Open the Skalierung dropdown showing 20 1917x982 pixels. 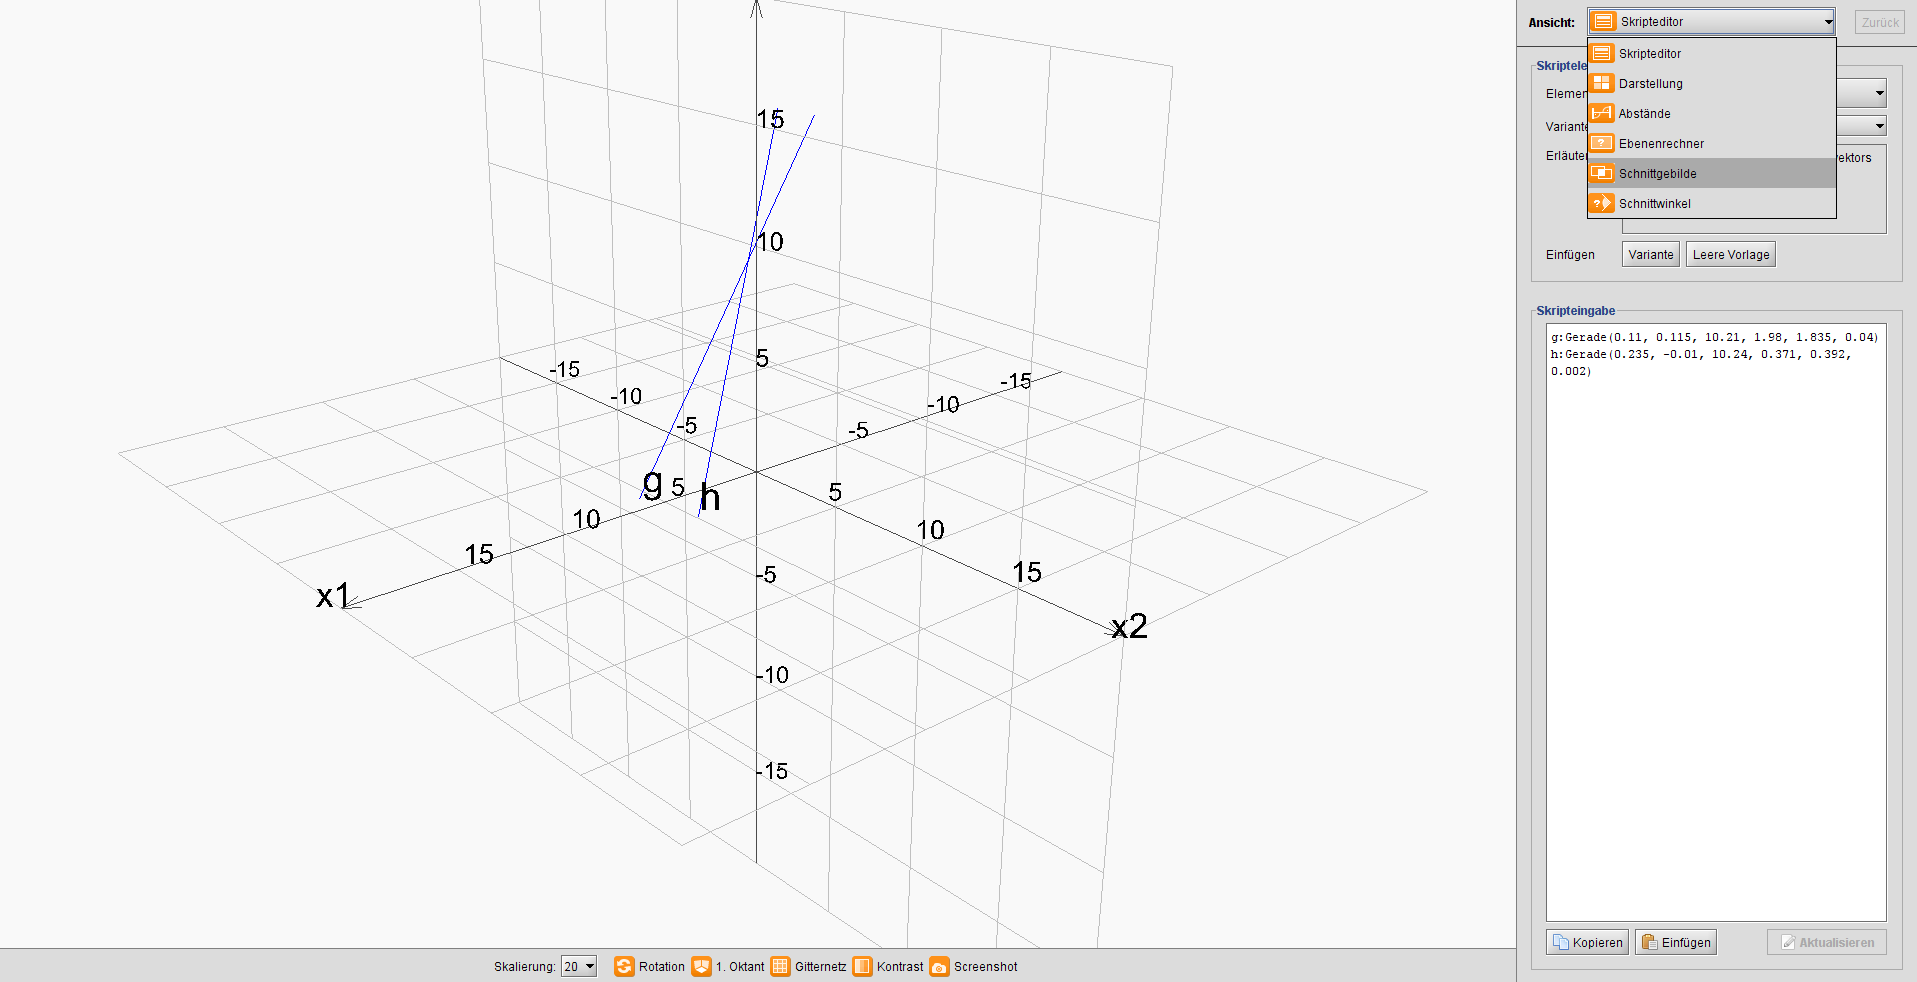[x=579, y=966]
